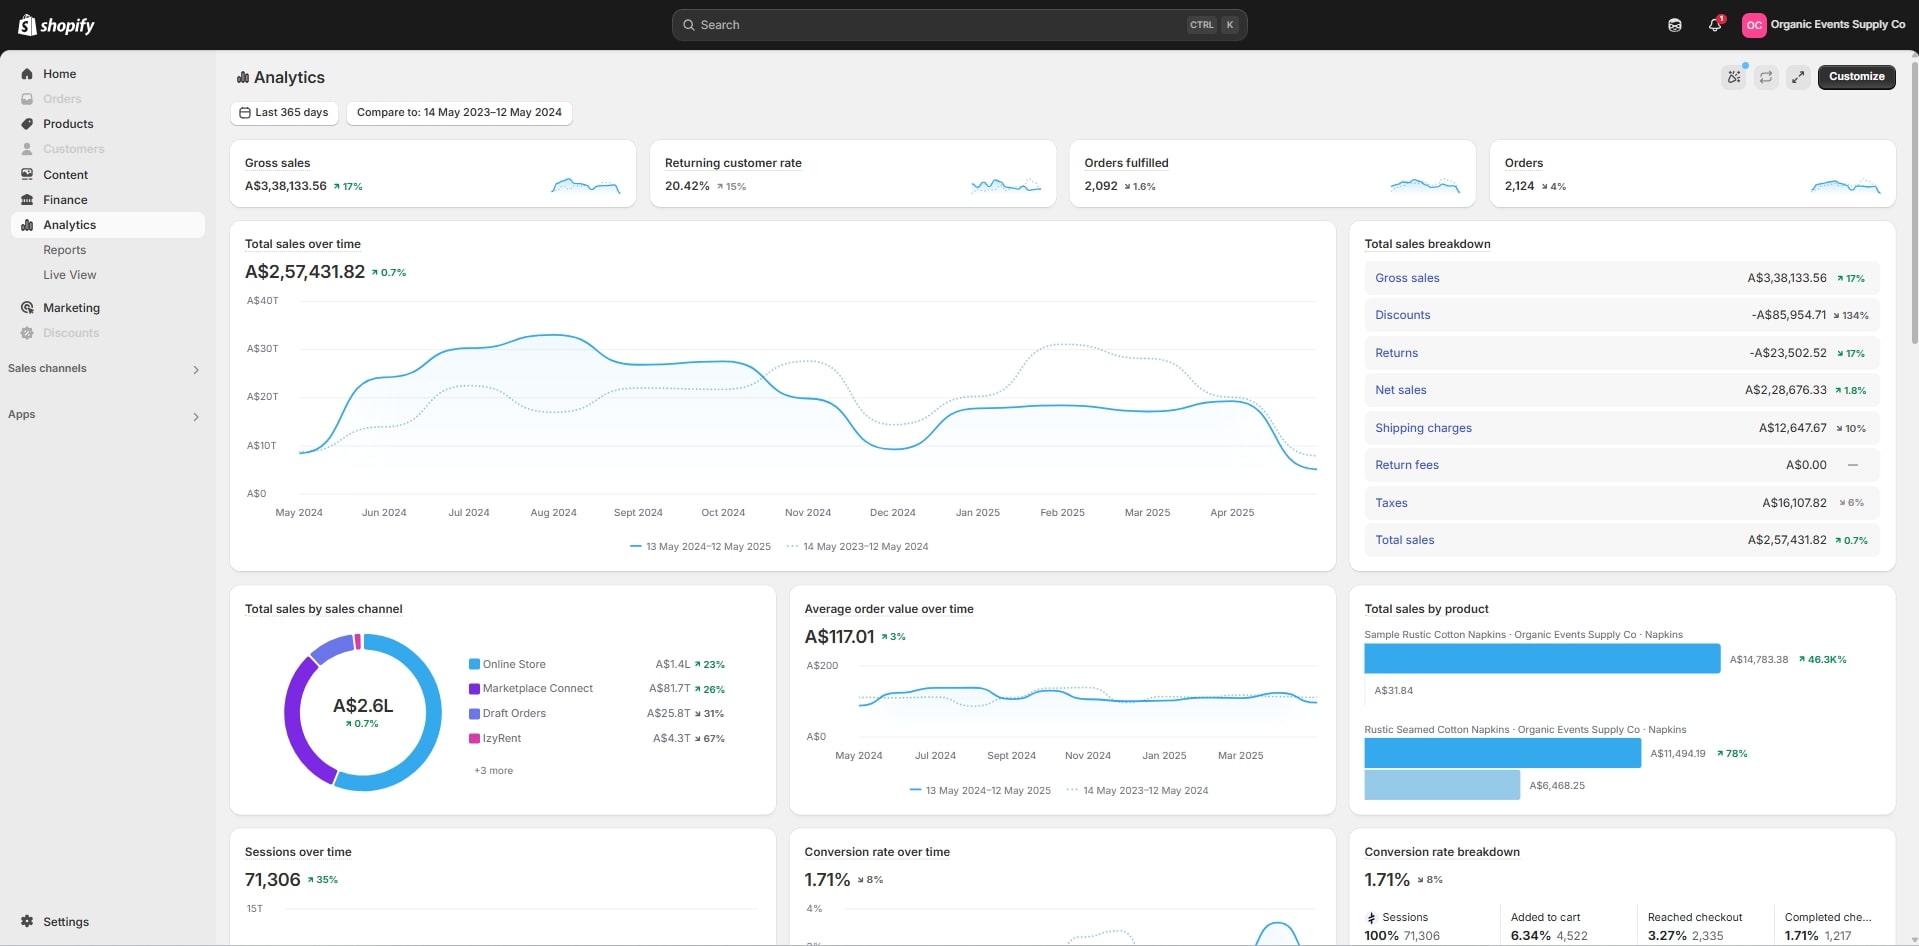Open the Sidekick assistant face icon
This screenshot has width=1919, height=946.
pos(1675,25)
